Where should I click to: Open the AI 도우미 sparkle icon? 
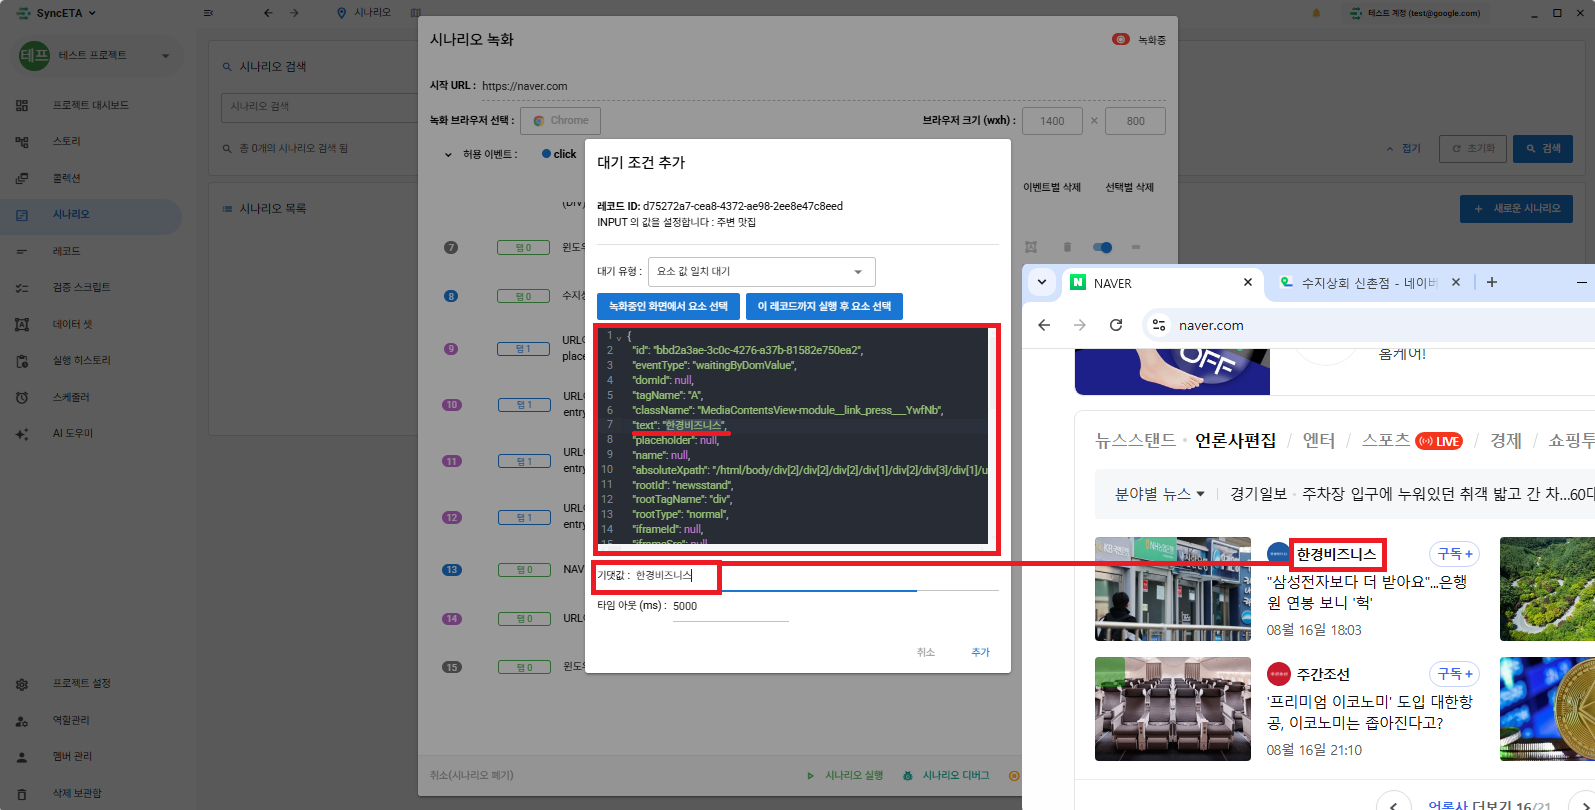coord(22,434)
